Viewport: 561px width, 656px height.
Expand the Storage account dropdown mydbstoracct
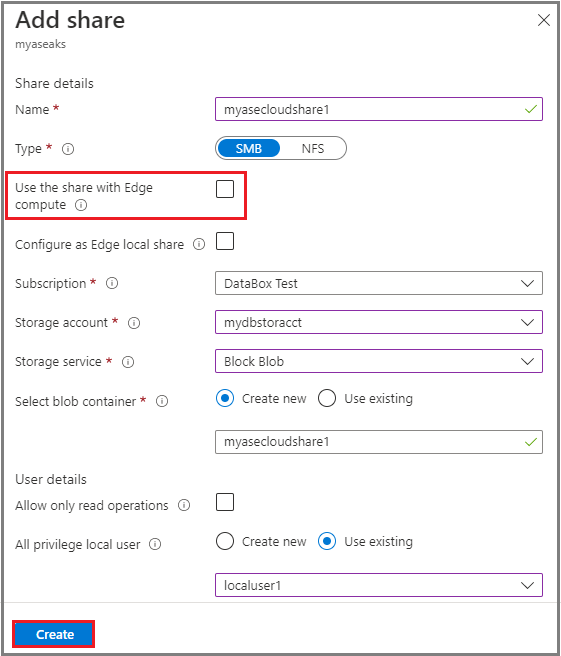click(x=379, y=322)
